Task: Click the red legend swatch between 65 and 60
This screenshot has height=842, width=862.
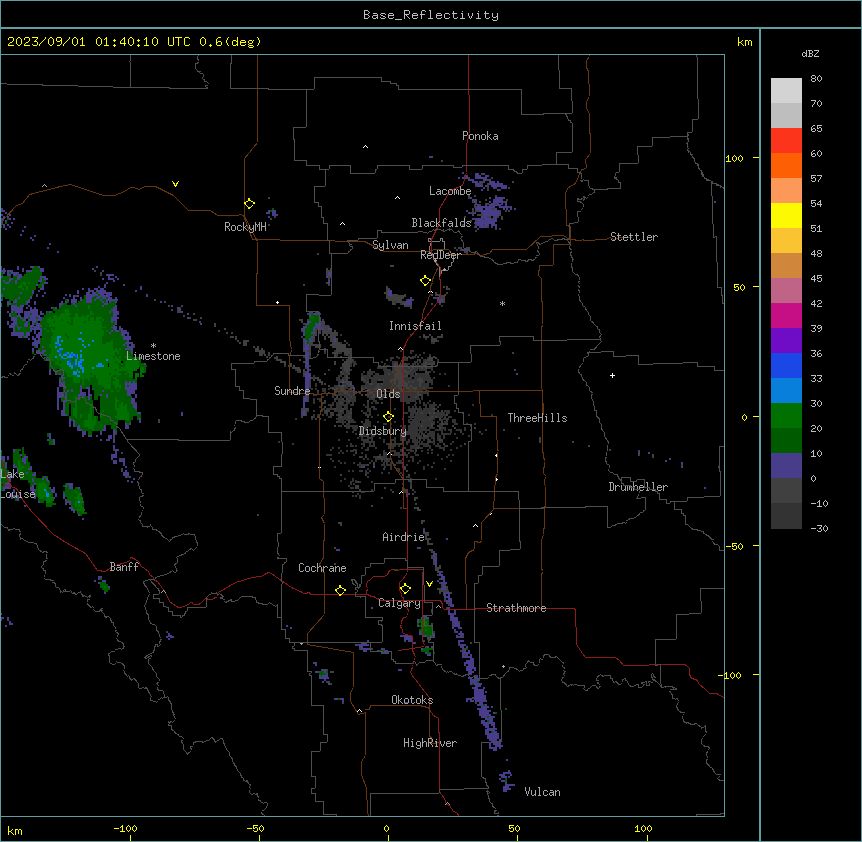Action: [786, 141]
